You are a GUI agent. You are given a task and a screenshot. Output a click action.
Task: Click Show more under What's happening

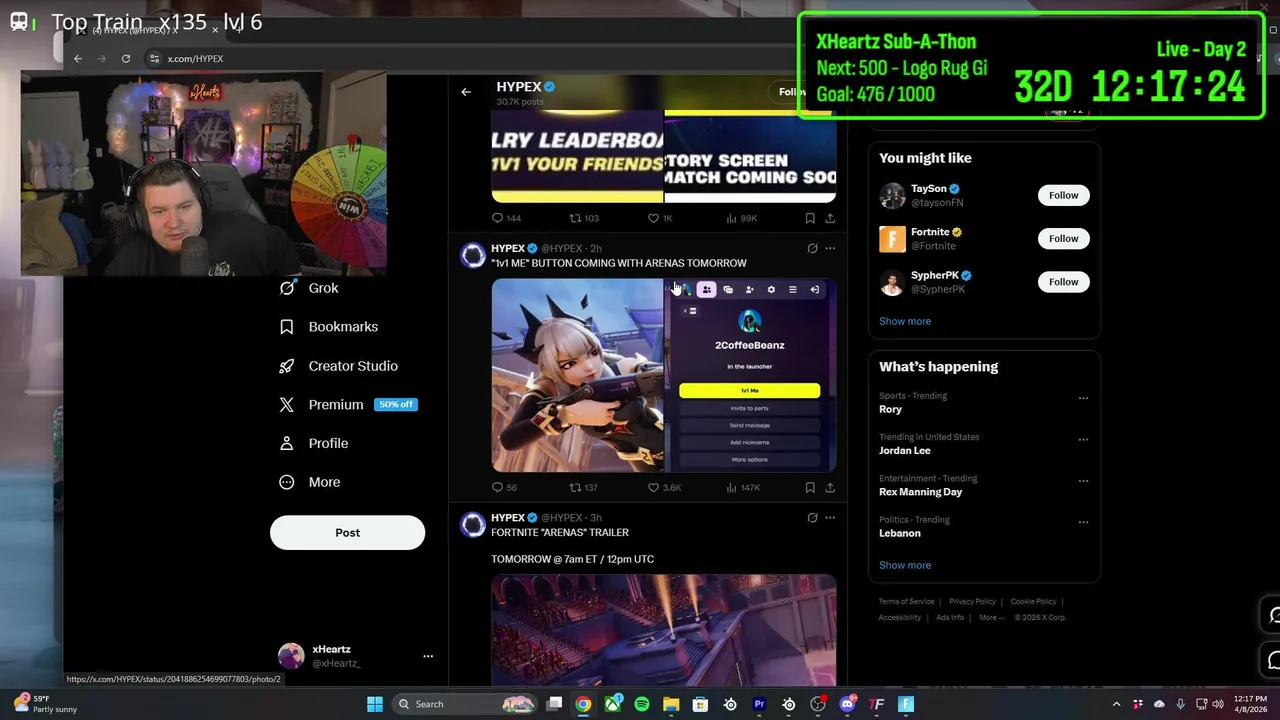coord(905,565)
